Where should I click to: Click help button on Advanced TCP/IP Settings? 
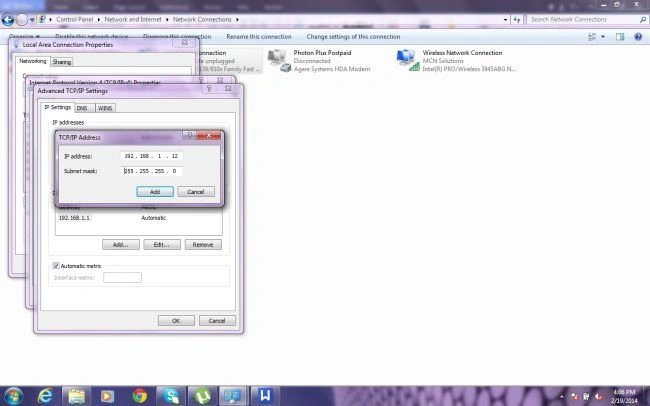point(209,89)
